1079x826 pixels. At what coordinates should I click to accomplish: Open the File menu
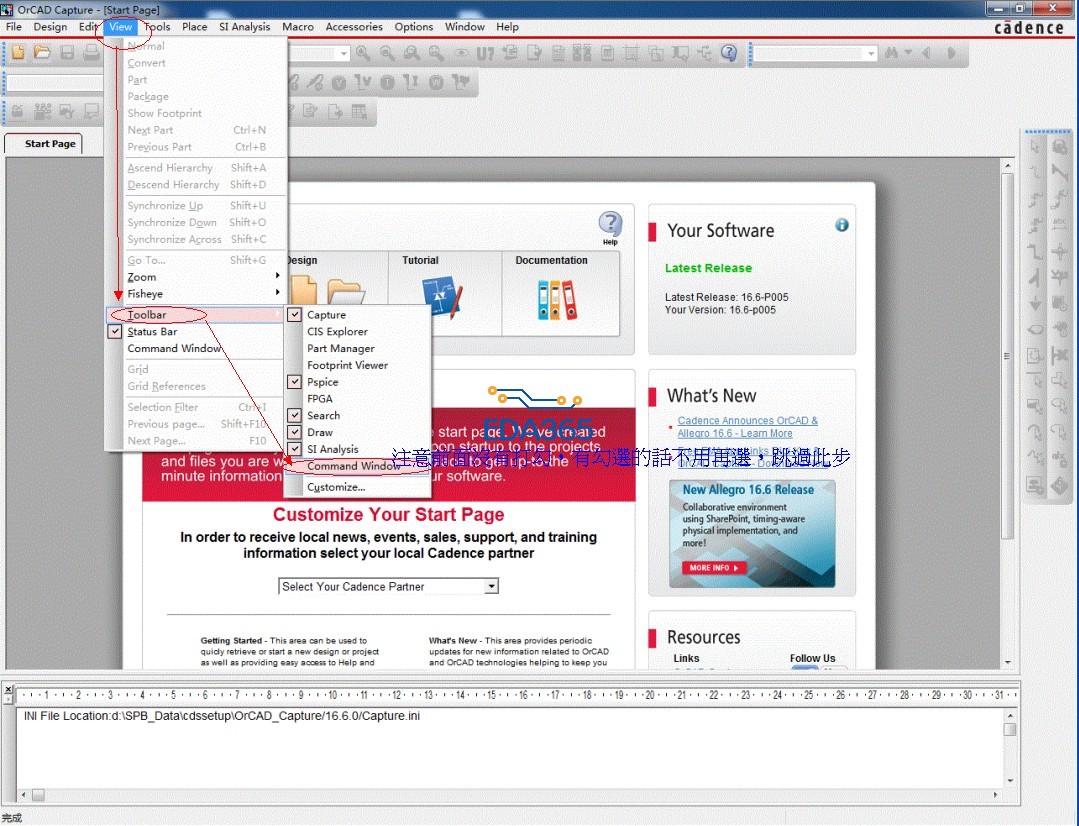(14, 27)
